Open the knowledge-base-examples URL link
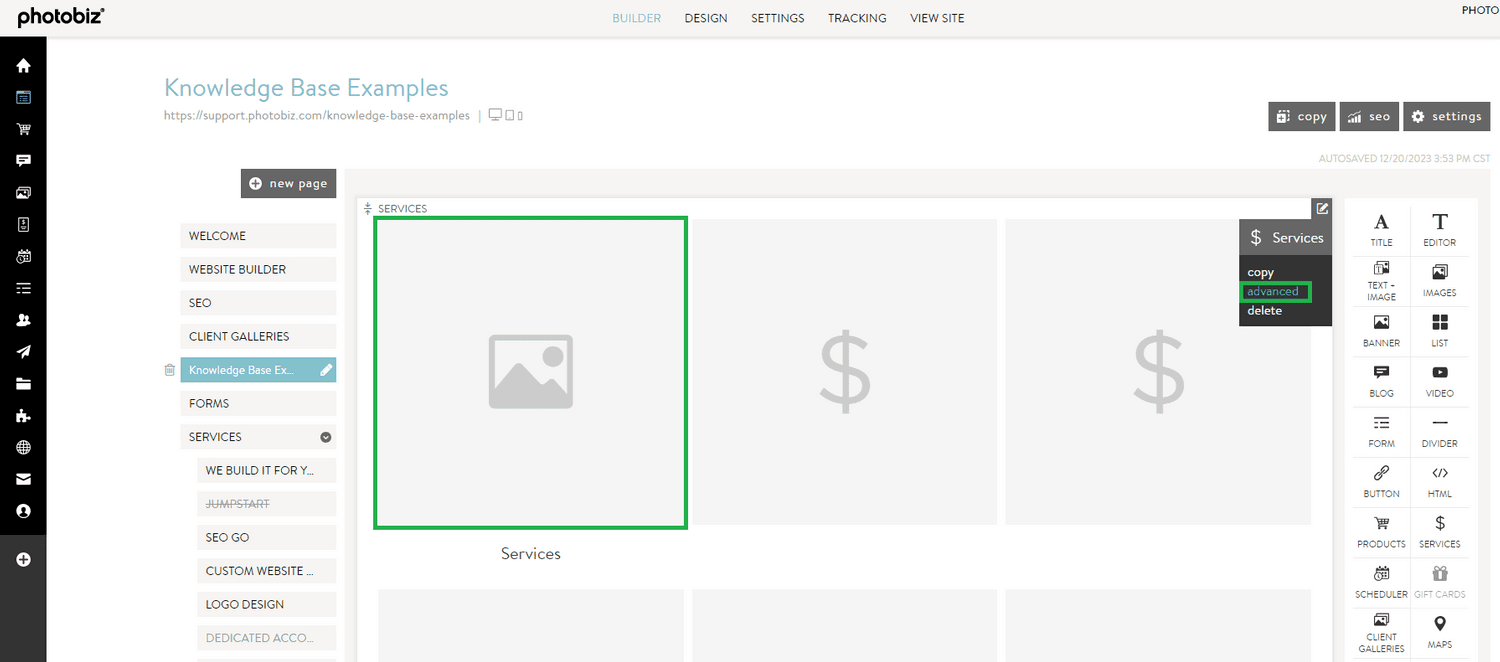 coord(316,116)
